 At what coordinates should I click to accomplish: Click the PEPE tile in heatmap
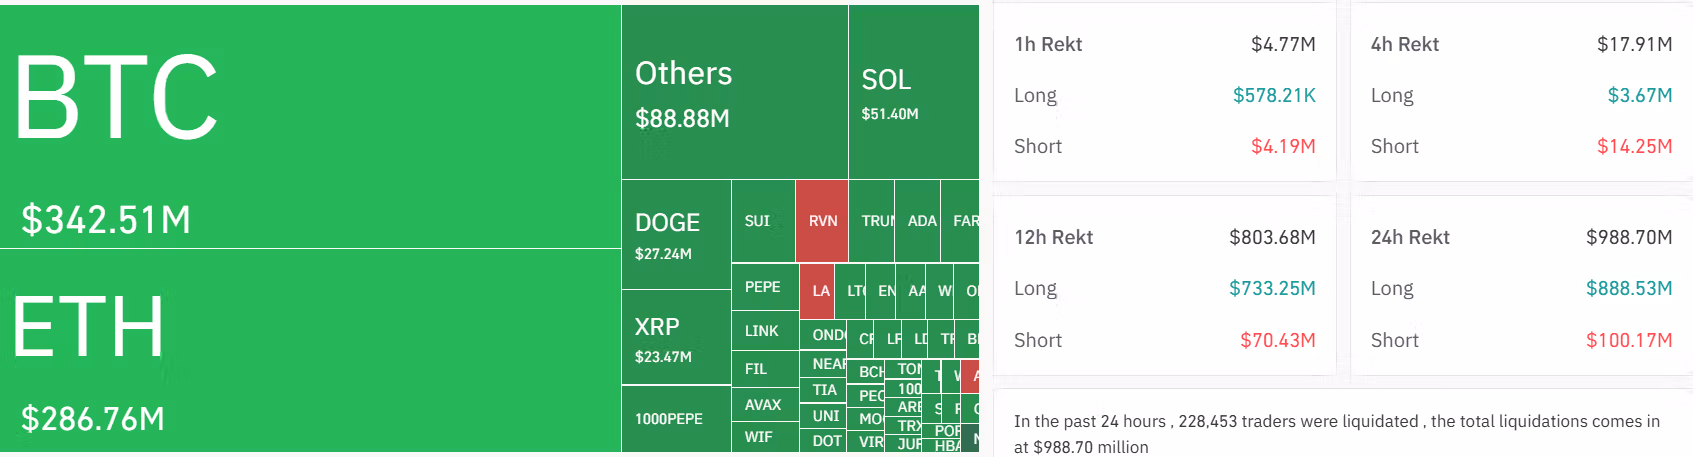click(765, 287)
